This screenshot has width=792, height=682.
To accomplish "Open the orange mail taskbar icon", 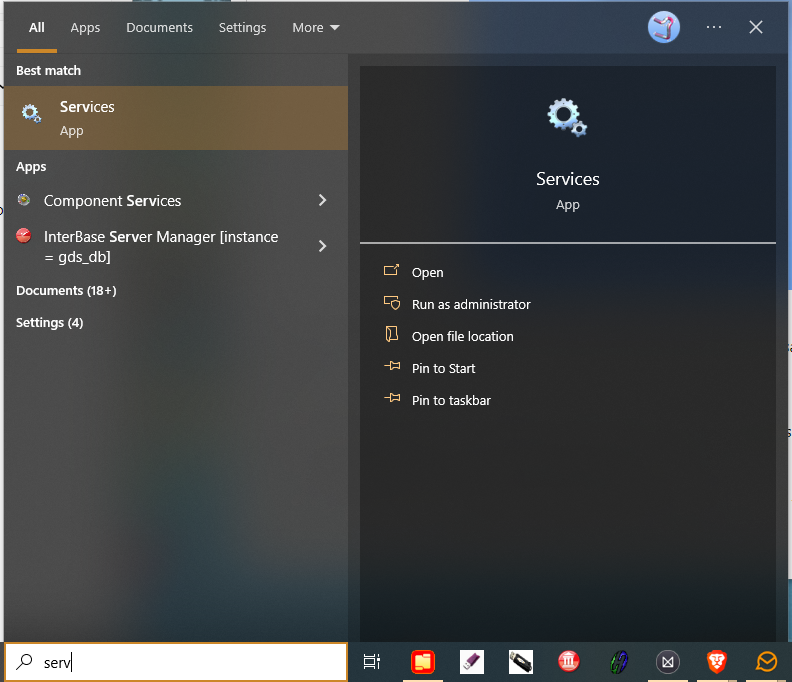I will pyautogui.click(x=766, y=662).
